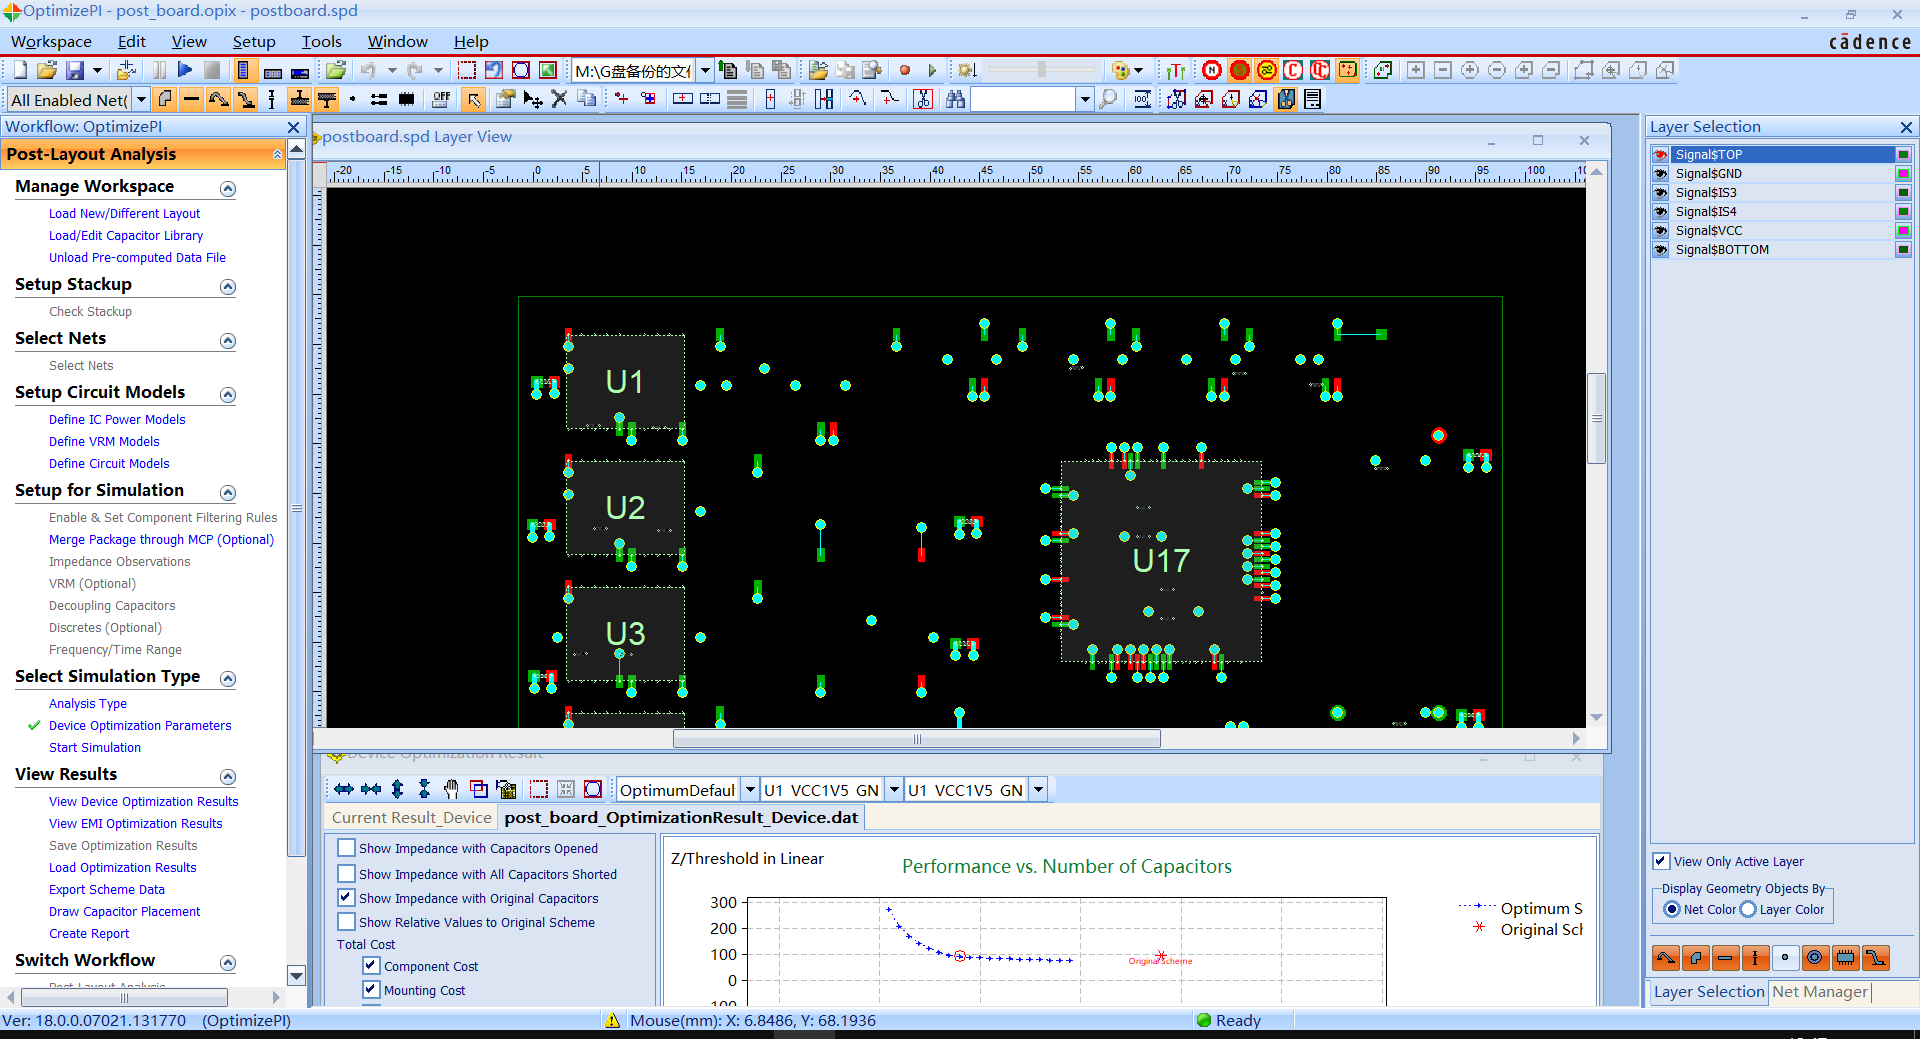
Task: Click the trace shape icon in Layer Selection
Action: pos(1666,958)
